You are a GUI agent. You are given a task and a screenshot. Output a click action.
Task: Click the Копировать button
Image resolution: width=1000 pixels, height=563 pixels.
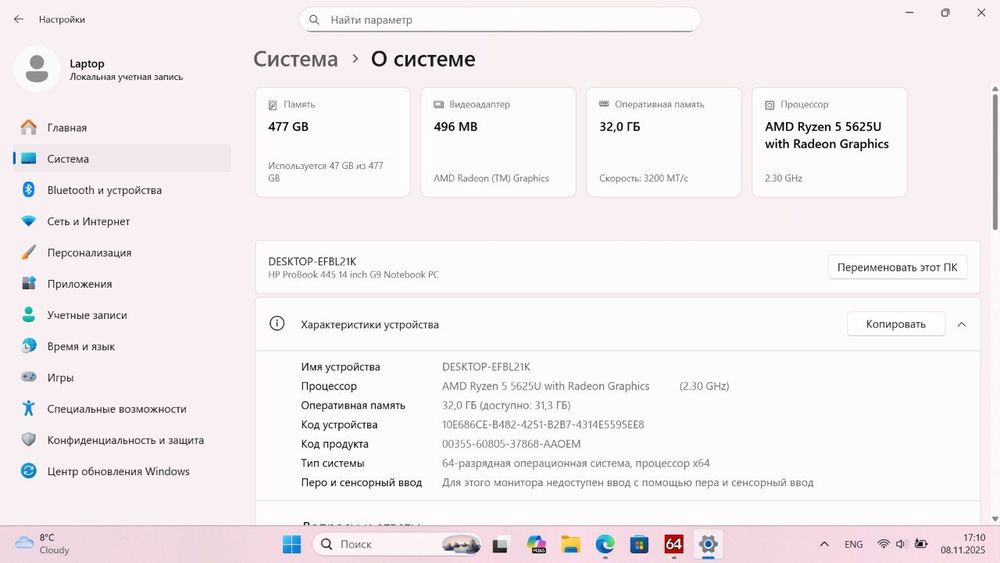pos(895,324)
